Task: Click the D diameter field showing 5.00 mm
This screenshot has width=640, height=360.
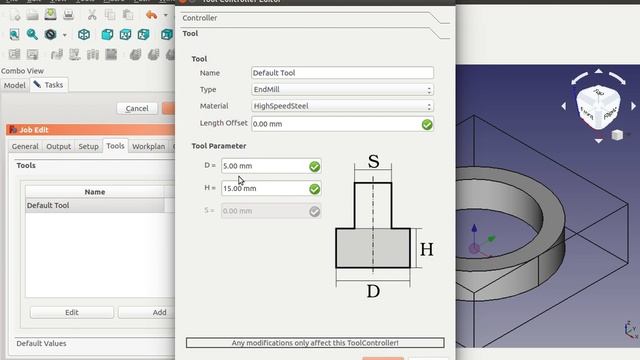Action: click(271, 166)
